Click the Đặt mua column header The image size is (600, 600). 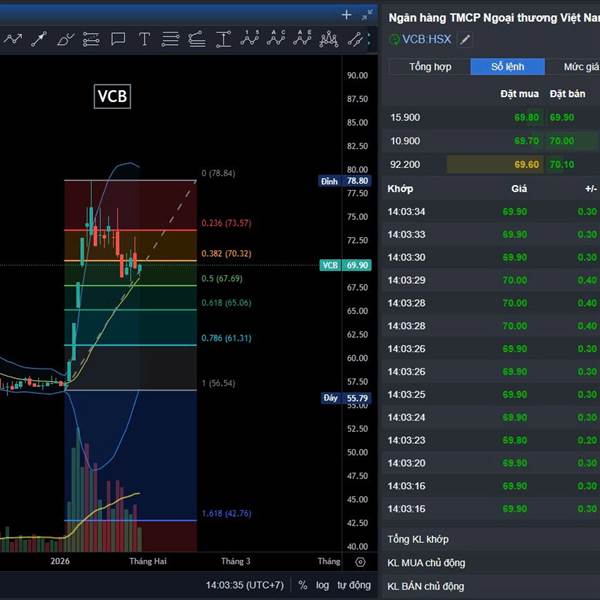(519, 94)
